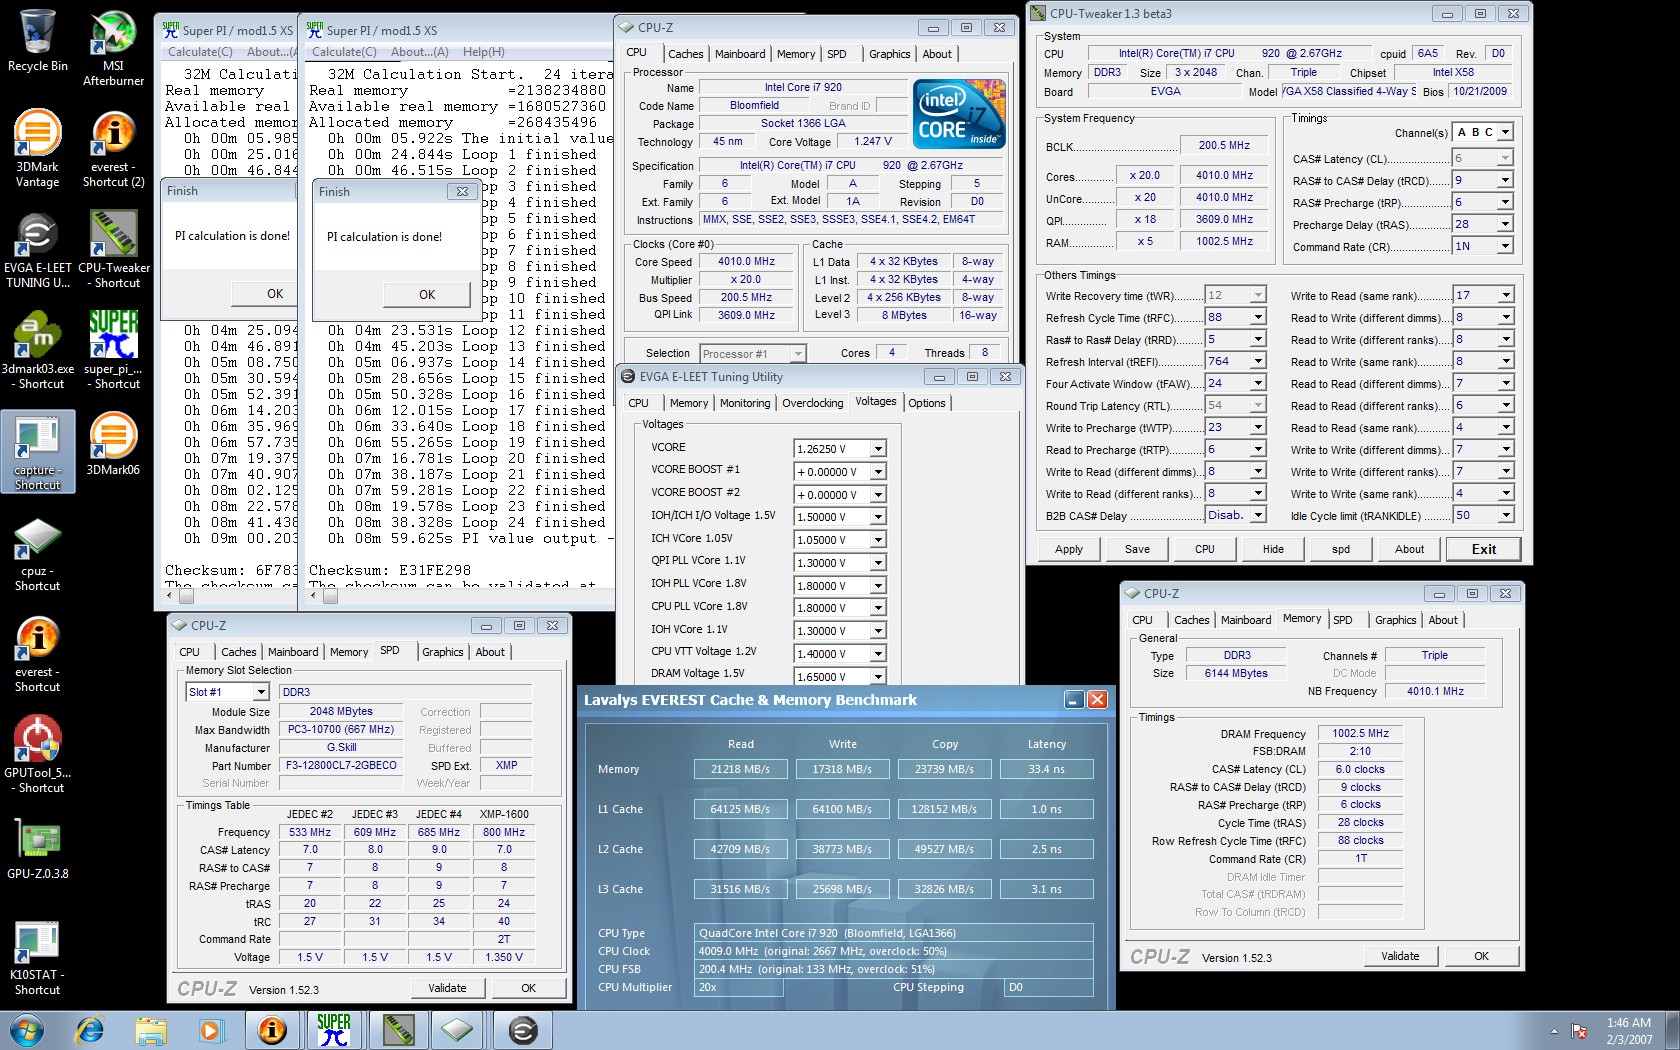Open Channel(s) A B C dropdown
This screenshot has height=1050, width=1680.
(x=1504, y=132)
